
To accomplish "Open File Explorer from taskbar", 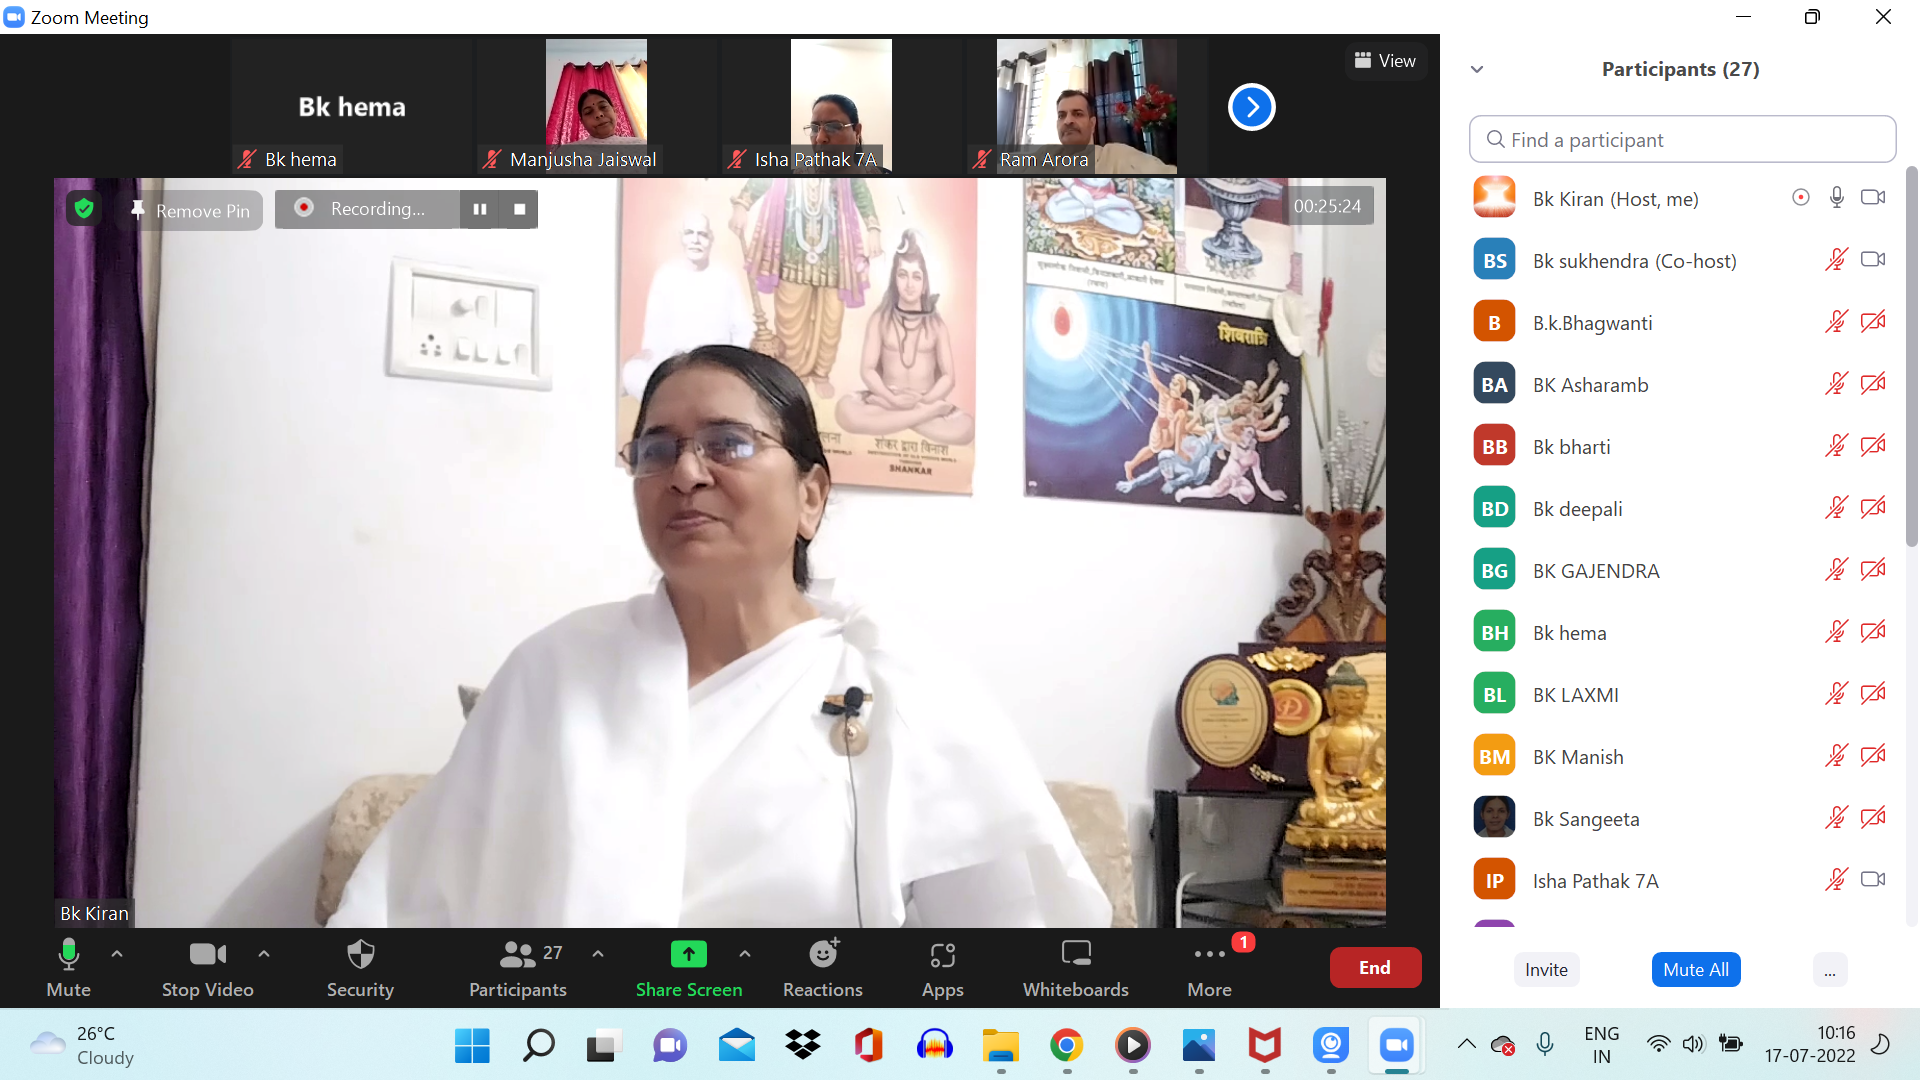I will coord(1000,1046).
